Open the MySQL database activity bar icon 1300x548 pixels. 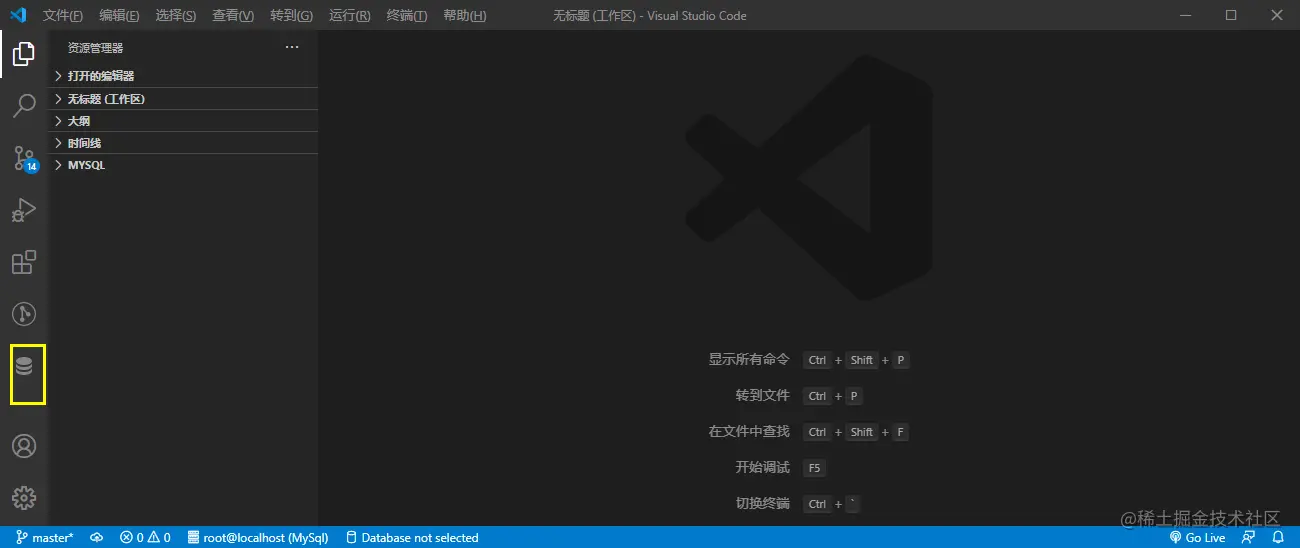click(x=24, y=366)
